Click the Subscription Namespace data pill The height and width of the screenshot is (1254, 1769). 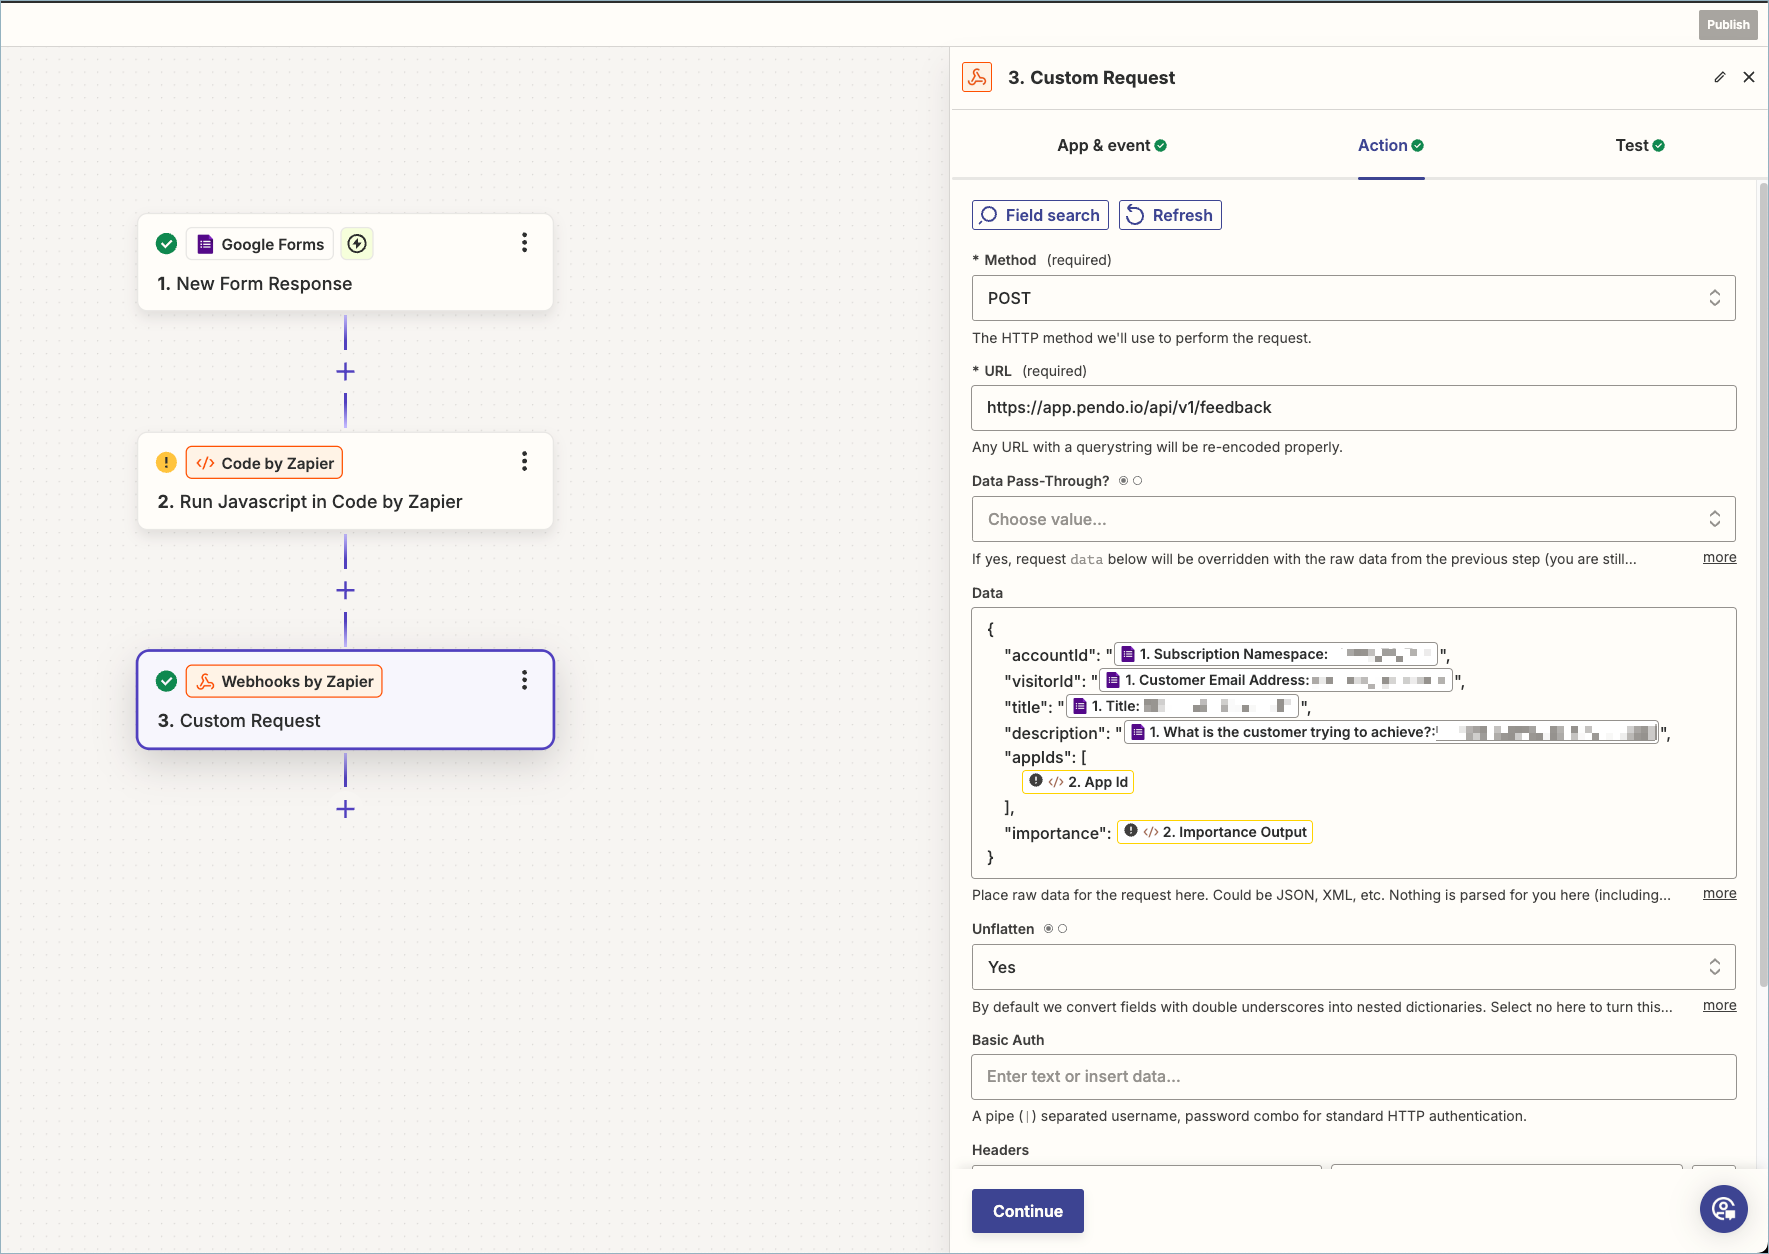click(1276, 654)
